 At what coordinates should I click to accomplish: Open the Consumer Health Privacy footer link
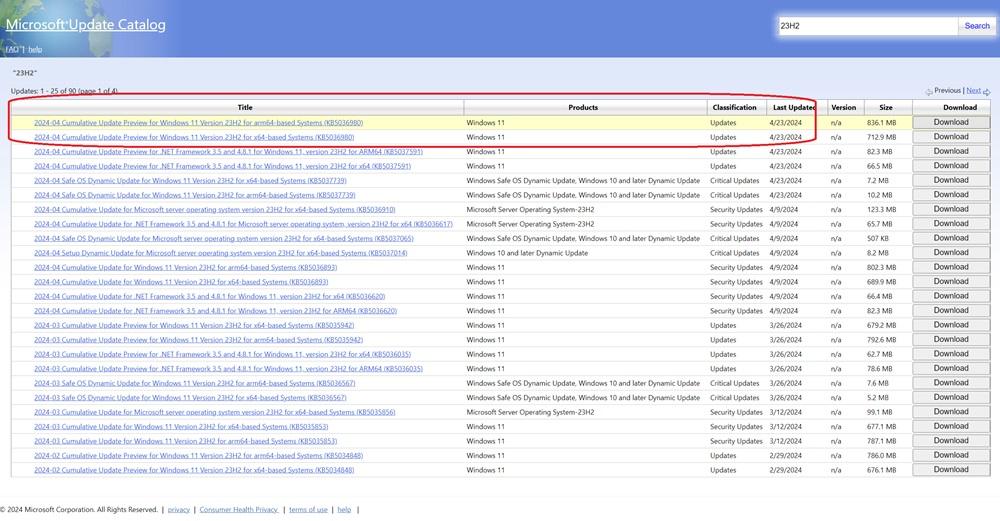pos(239,509)
